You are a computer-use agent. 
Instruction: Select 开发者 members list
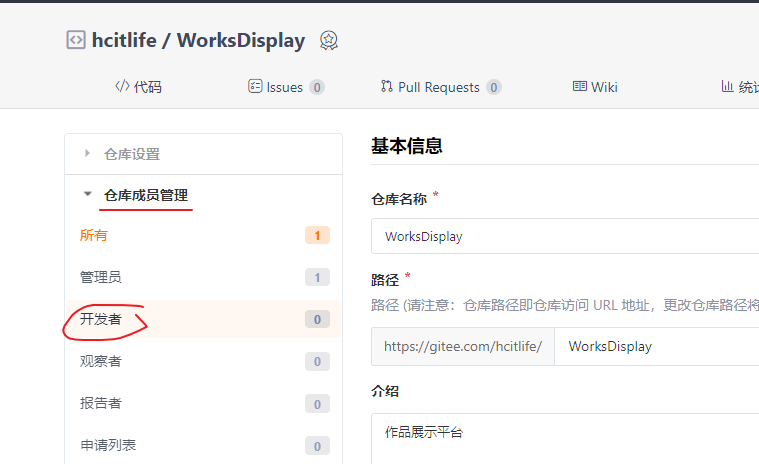203,319
